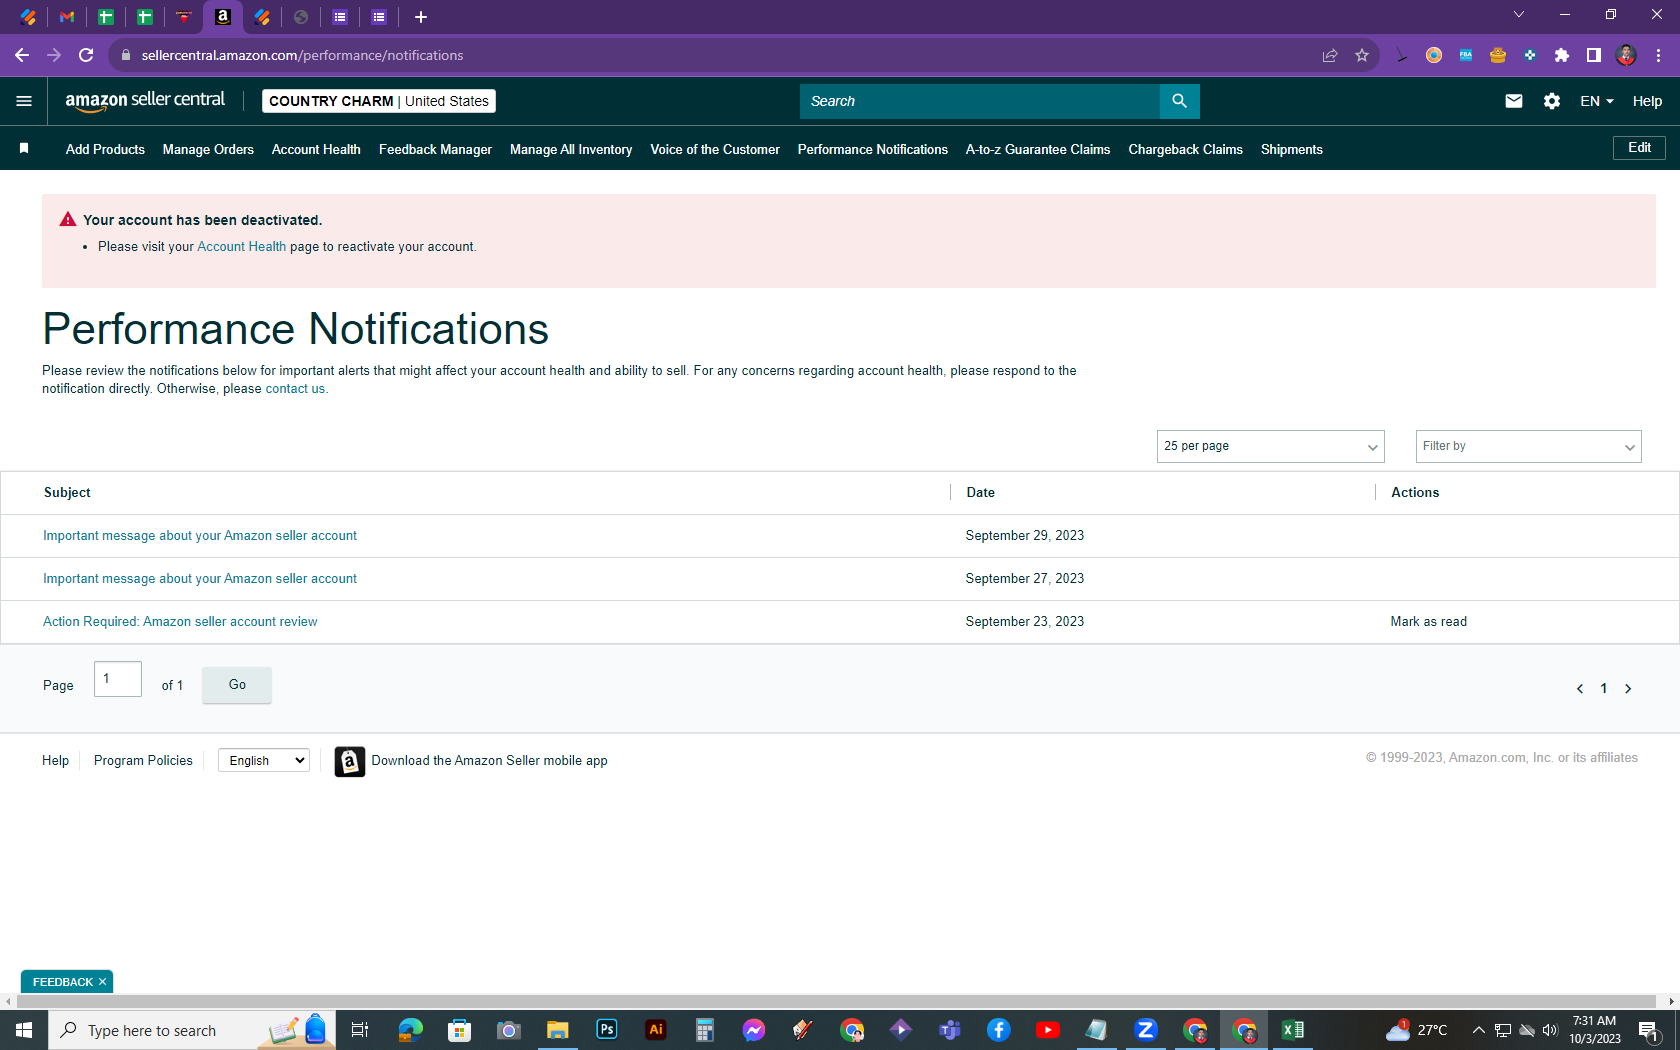Image resolution: width=1680 pixels, height=1050 pixels.
Task: Click the Amazon Seller Central logo
Action: point(145,100)
